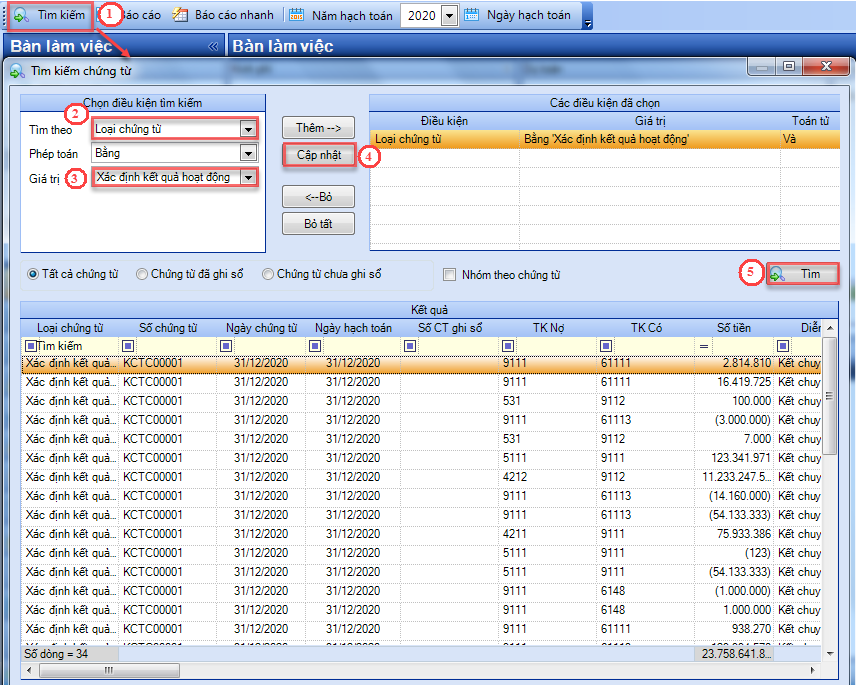Open Tìm kiếm in the top toolbar
Image resolution: width=856 pixels, height=685 pixels.
[50, 15]
